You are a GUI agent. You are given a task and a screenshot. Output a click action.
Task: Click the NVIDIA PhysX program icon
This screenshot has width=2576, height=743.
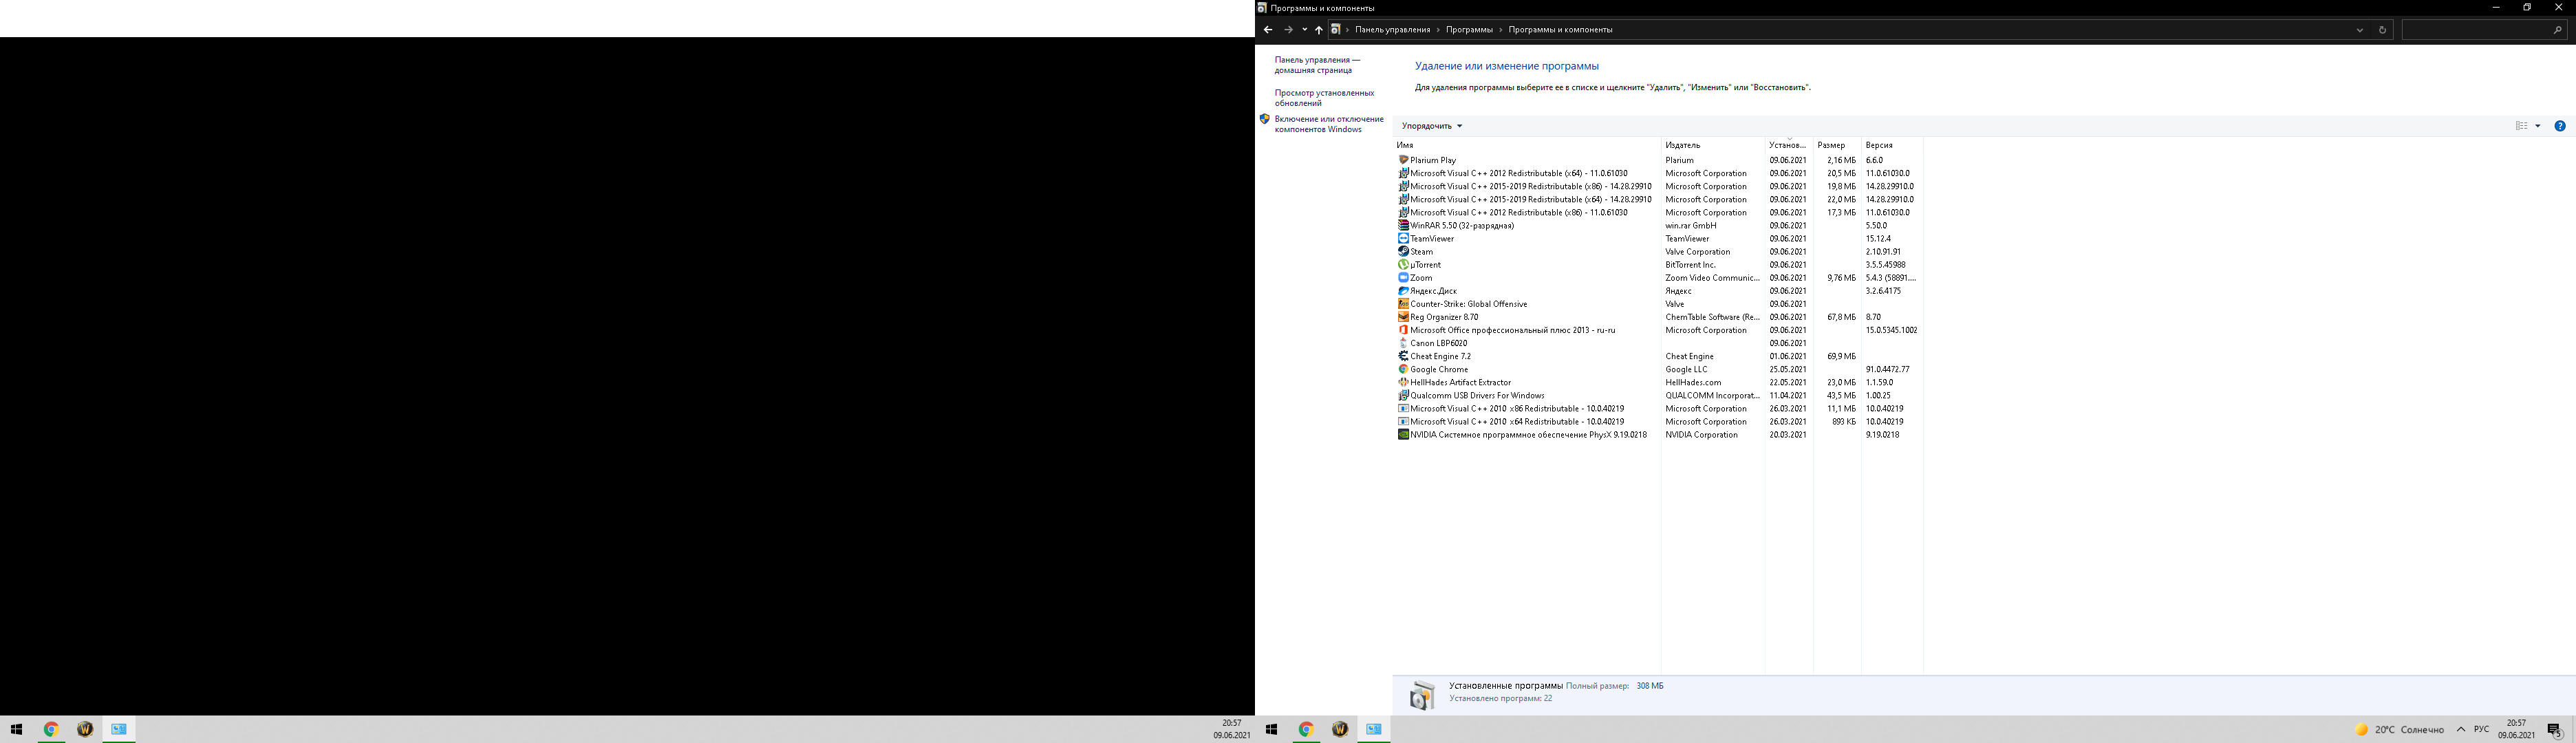(x=1403, y=434)
